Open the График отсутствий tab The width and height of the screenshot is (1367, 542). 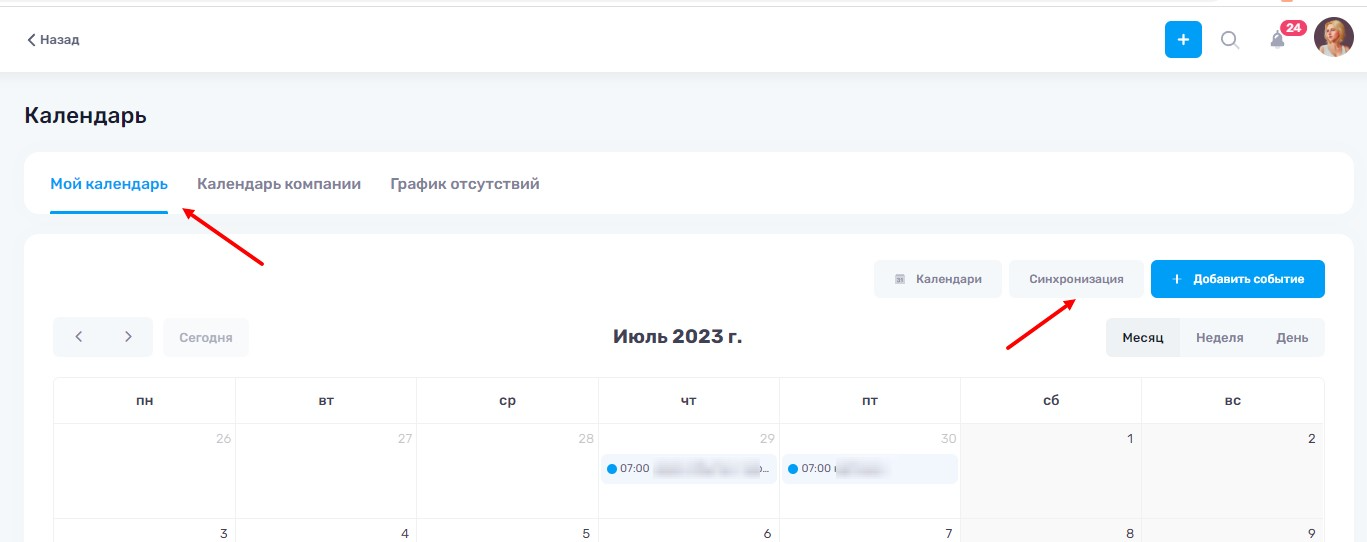point(465,184)
